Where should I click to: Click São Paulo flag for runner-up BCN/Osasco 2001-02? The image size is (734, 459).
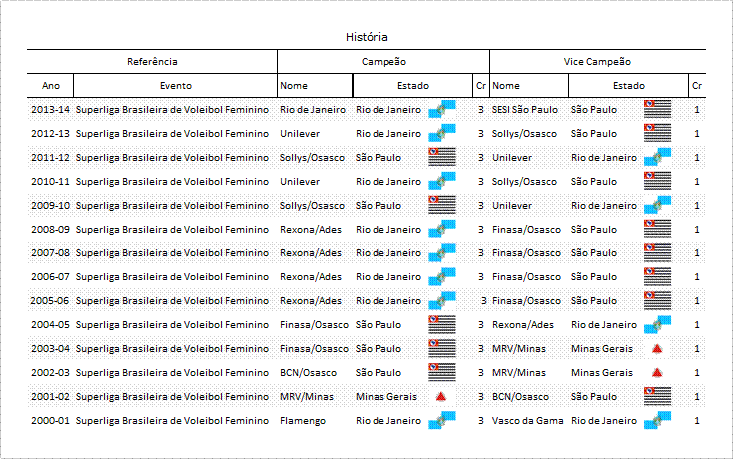pos(657,396)
